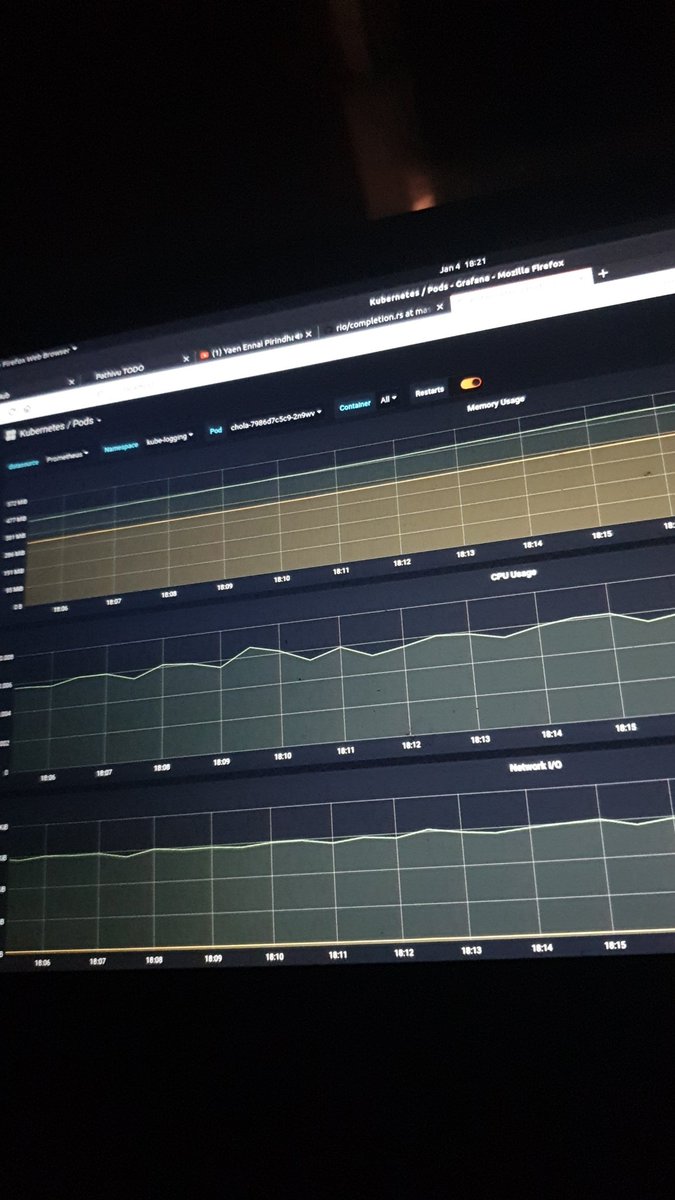Image resolution: width=675 pixels, height=1200 pixels.
Task: Click the 18:10 label under Memory Usage
Action: [x=281, y=578]
